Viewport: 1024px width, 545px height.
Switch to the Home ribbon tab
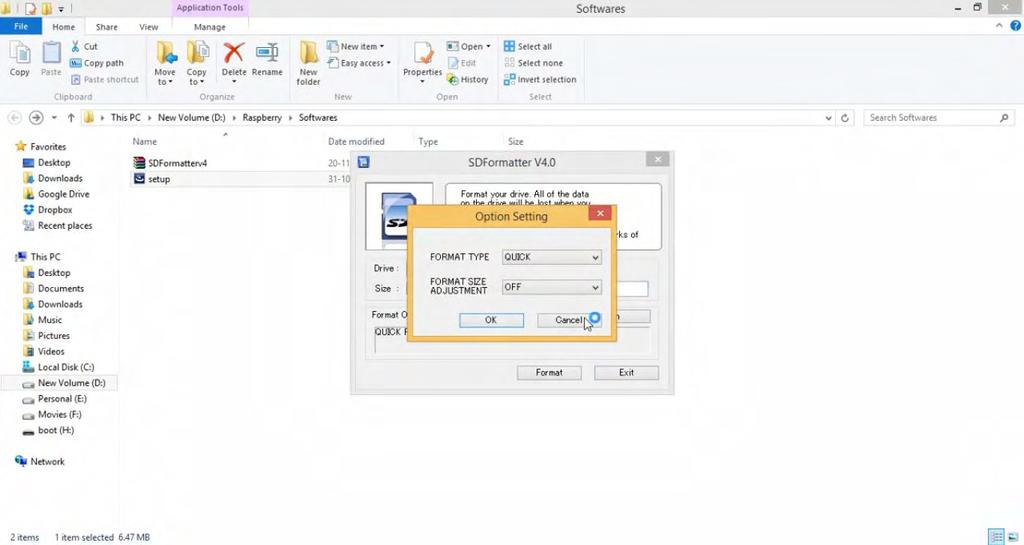point(63,27)
